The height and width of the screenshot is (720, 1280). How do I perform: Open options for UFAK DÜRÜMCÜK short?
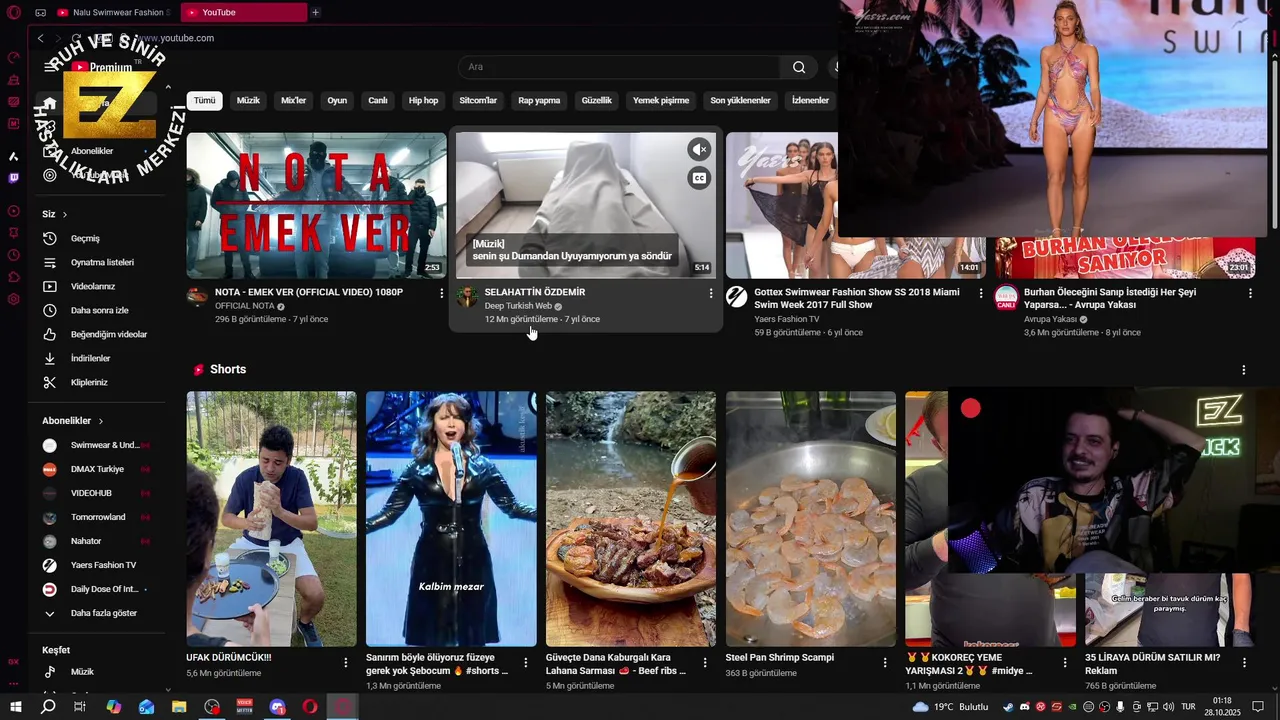tap(346, 663)
